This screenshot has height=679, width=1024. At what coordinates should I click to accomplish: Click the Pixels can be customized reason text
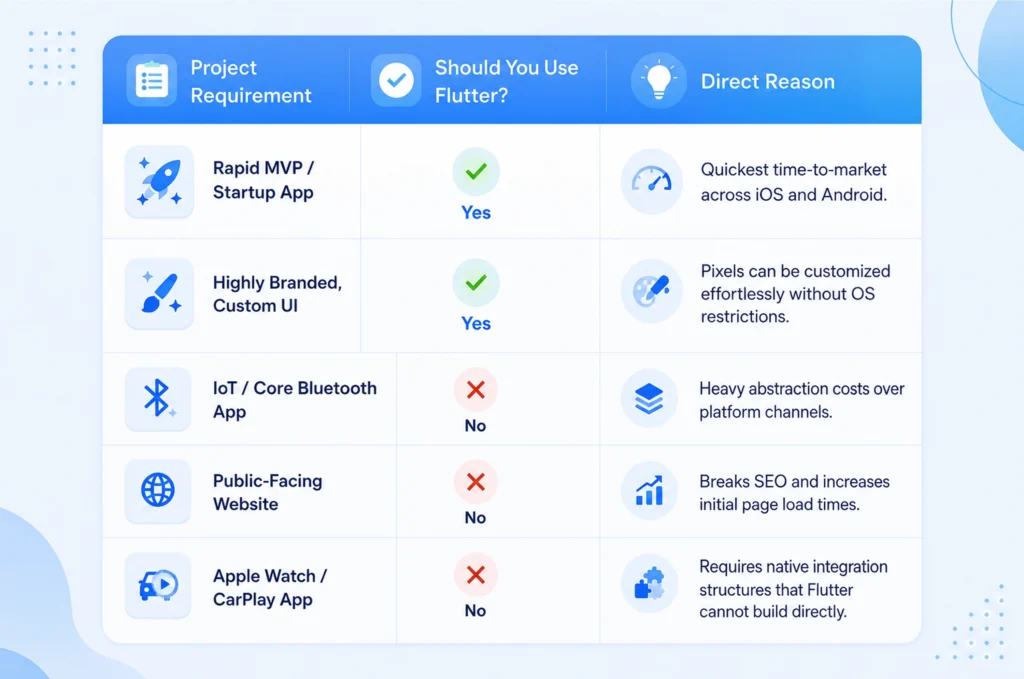(795, 294)
